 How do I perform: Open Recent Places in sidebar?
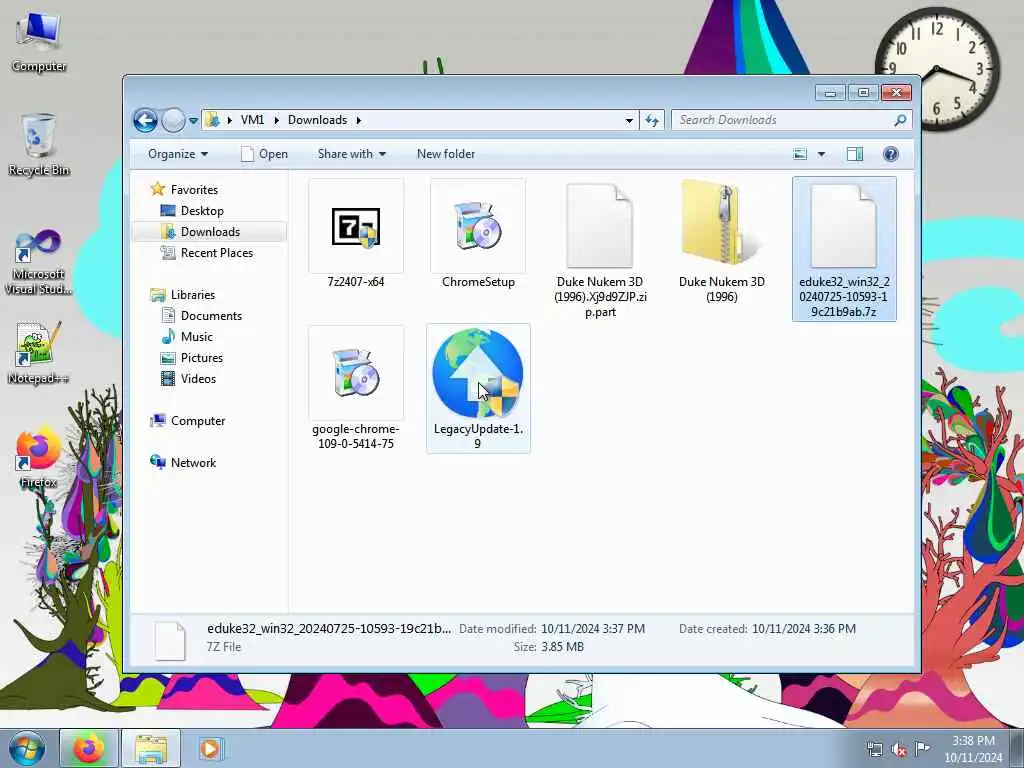click(x=207, y=253)
